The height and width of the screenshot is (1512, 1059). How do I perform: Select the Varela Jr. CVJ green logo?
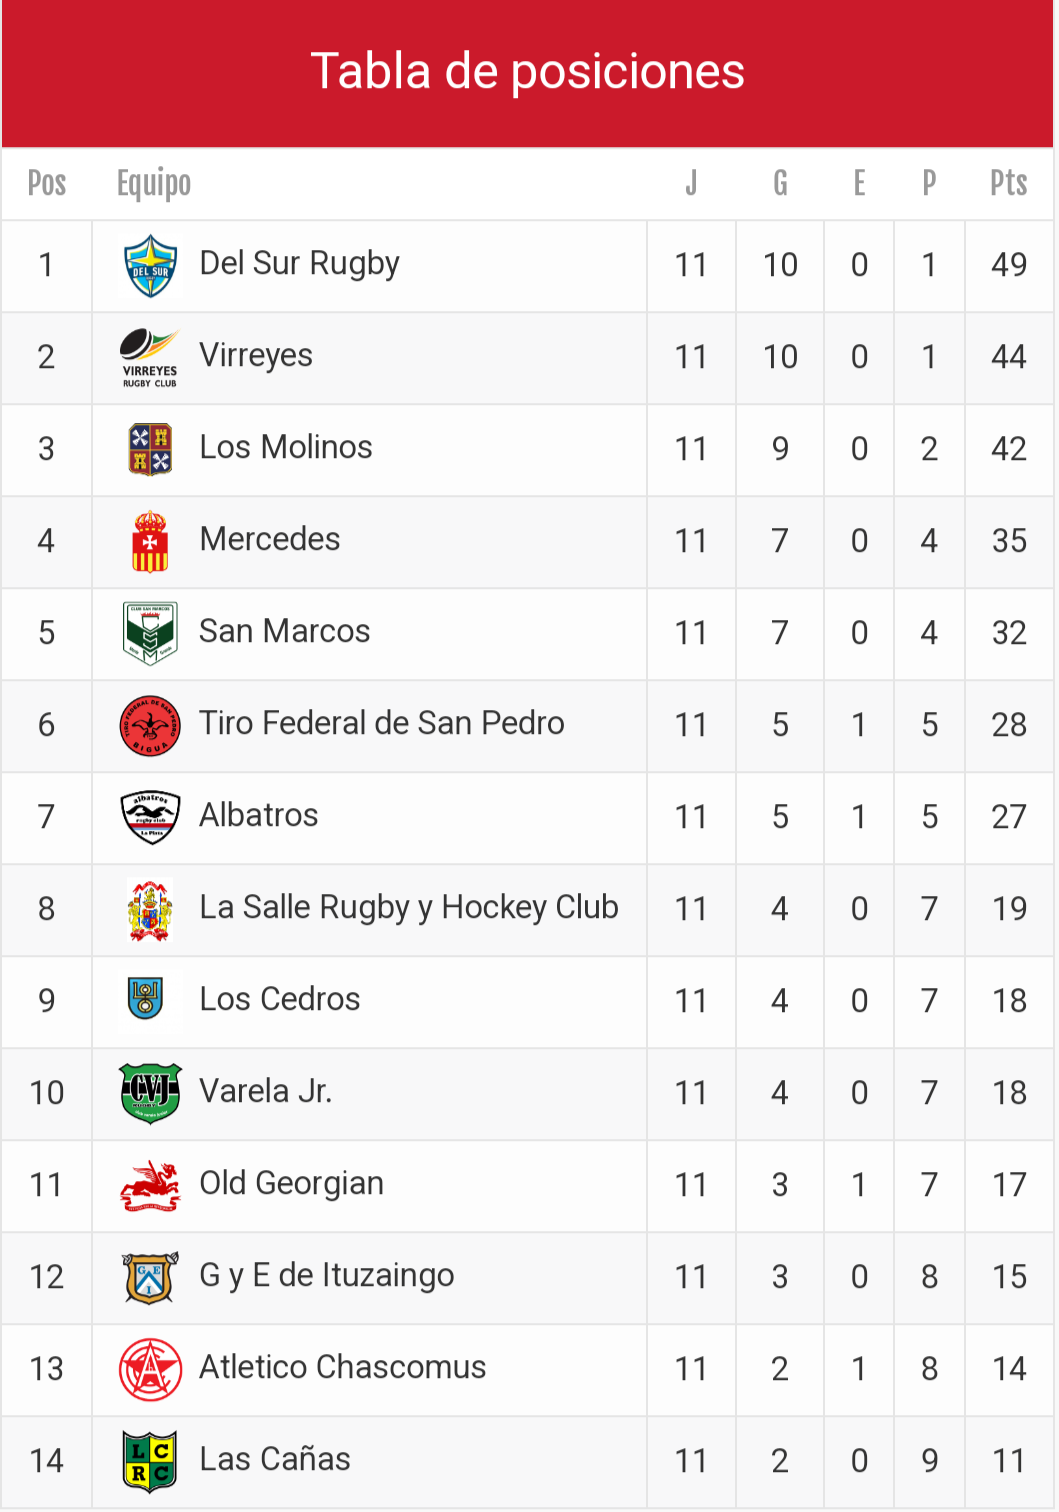tap(150, 1093)
